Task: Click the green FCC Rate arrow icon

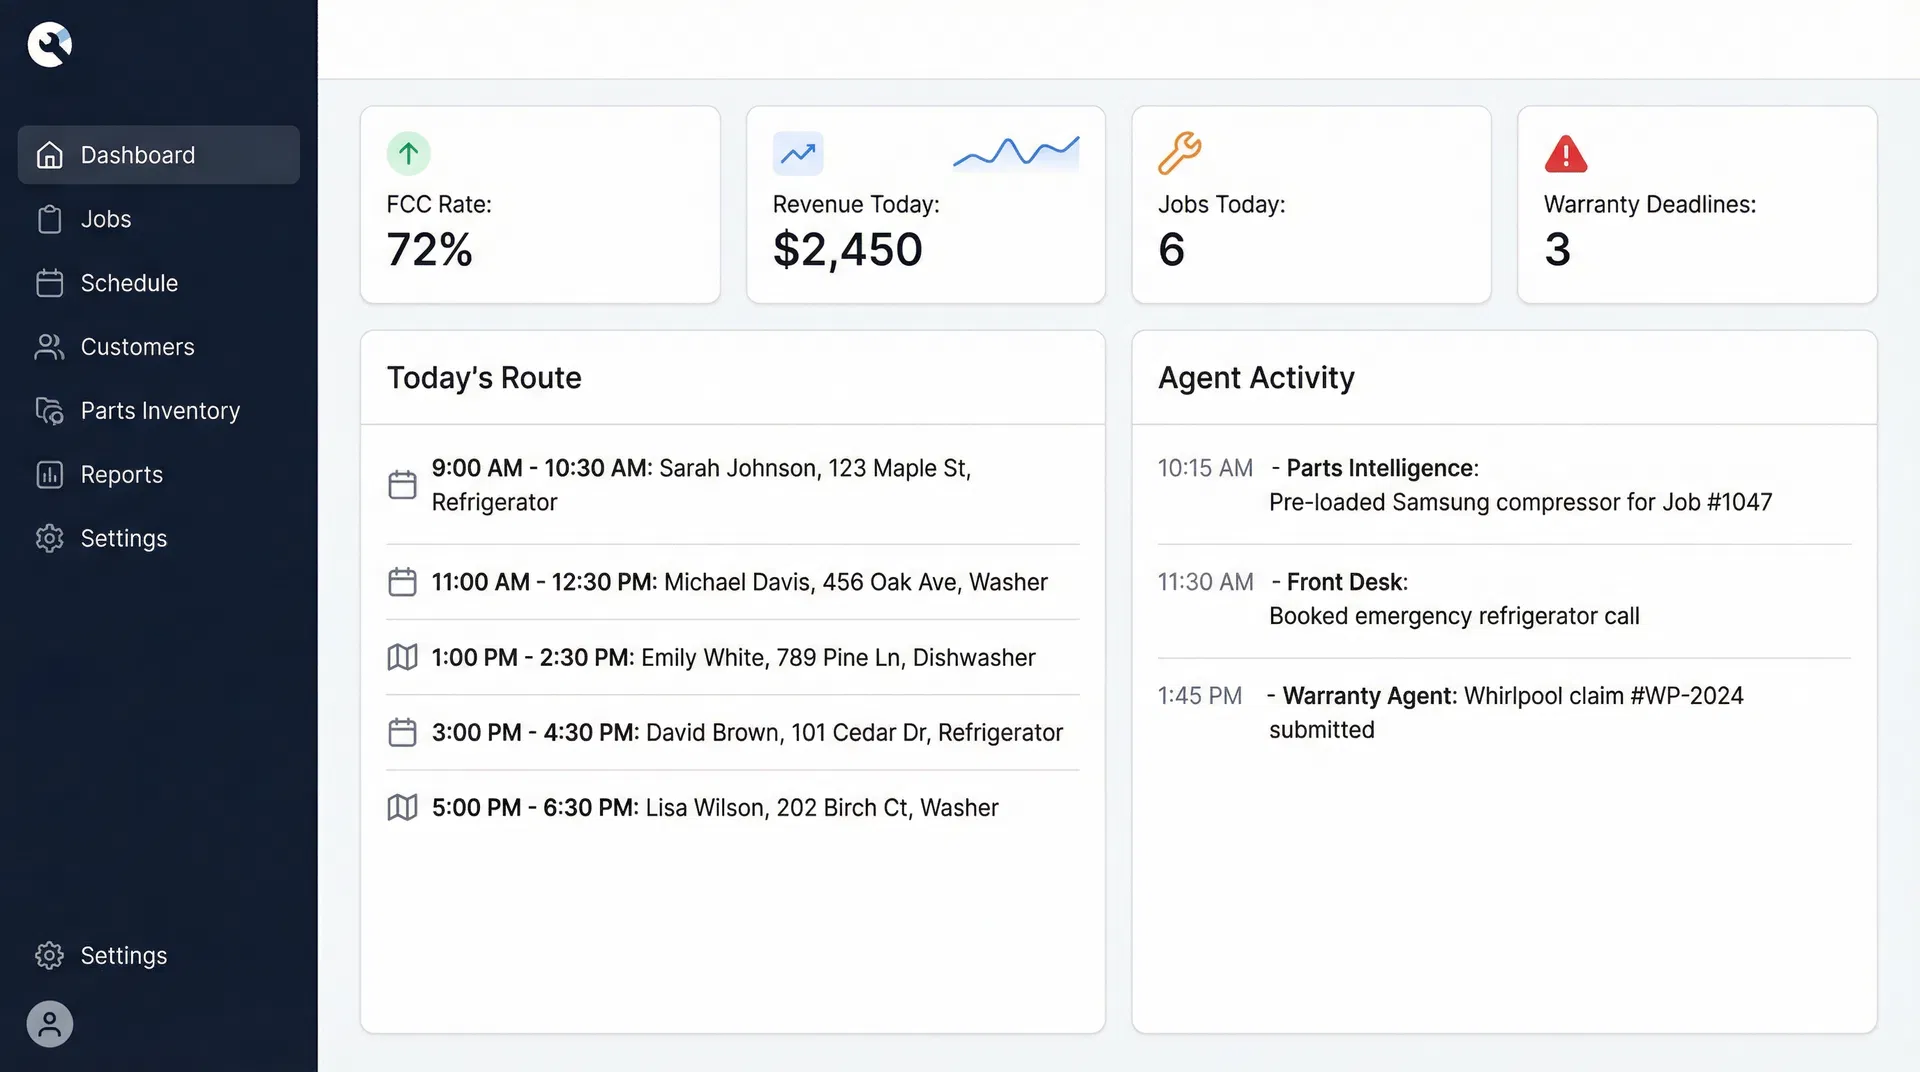Action: click(x=408, y=153)
